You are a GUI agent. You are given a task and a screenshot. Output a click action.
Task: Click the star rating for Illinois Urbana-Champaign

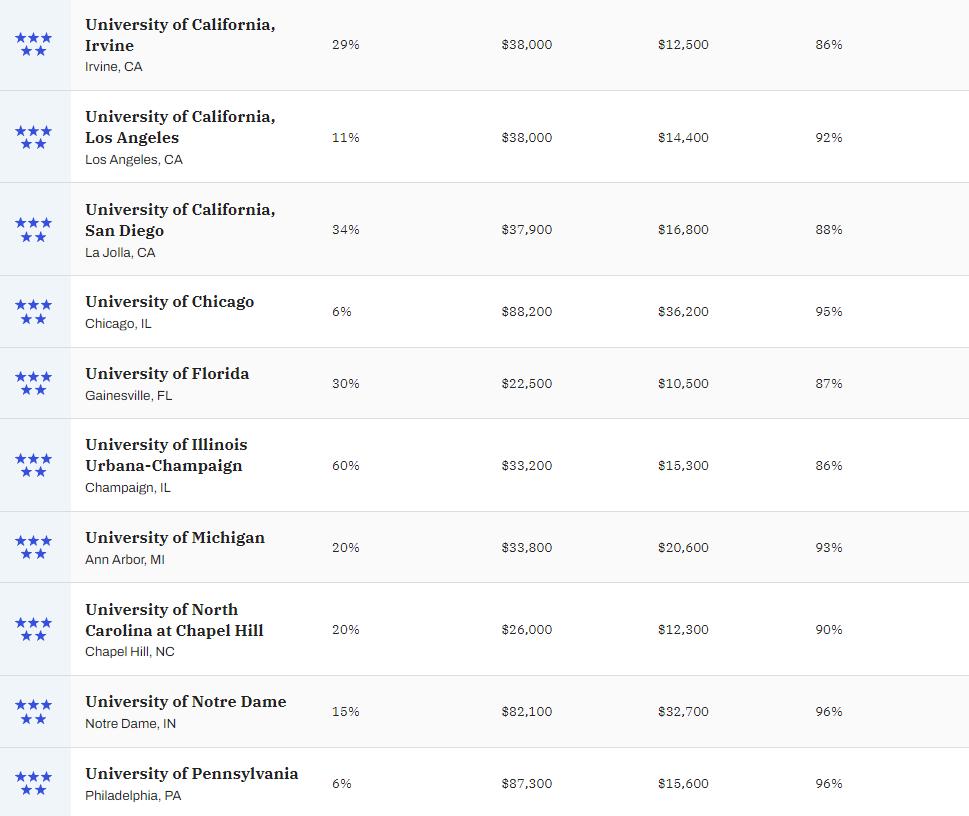click(x=33, y=466)
